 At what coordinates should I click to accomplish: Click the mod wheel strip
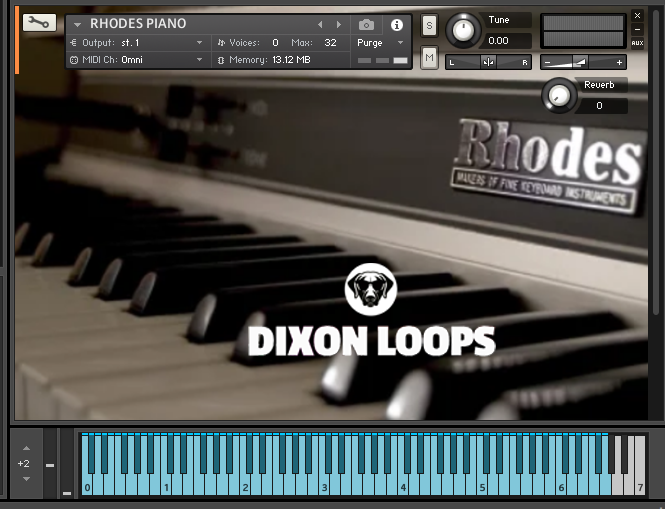pyautogui.click(x=67, y=462)
